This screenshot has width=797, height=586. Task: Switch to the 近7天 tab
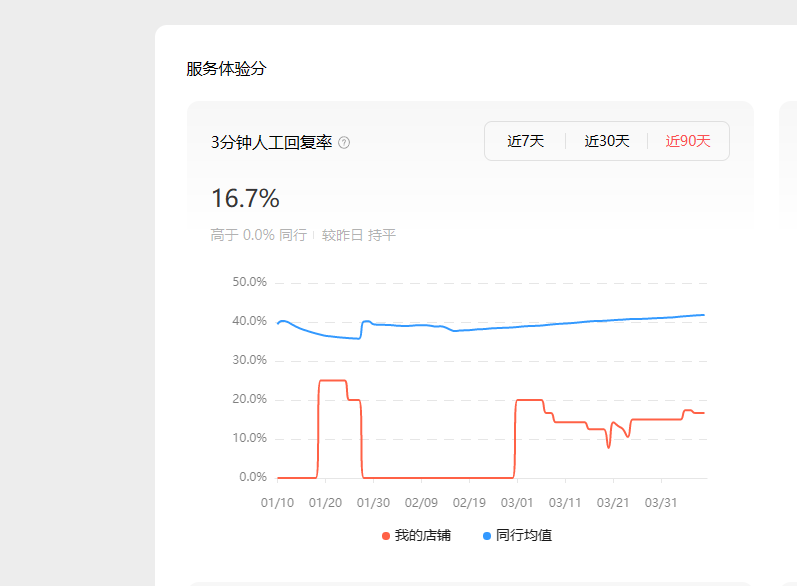[526, 141]
